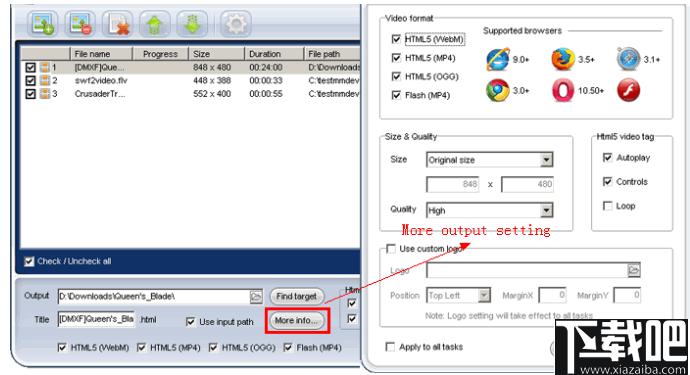Image resolution: width=690 pixels, height=375 pixels.
Task: Click the add video file toolbar icon
Action: tap(43, 24)
